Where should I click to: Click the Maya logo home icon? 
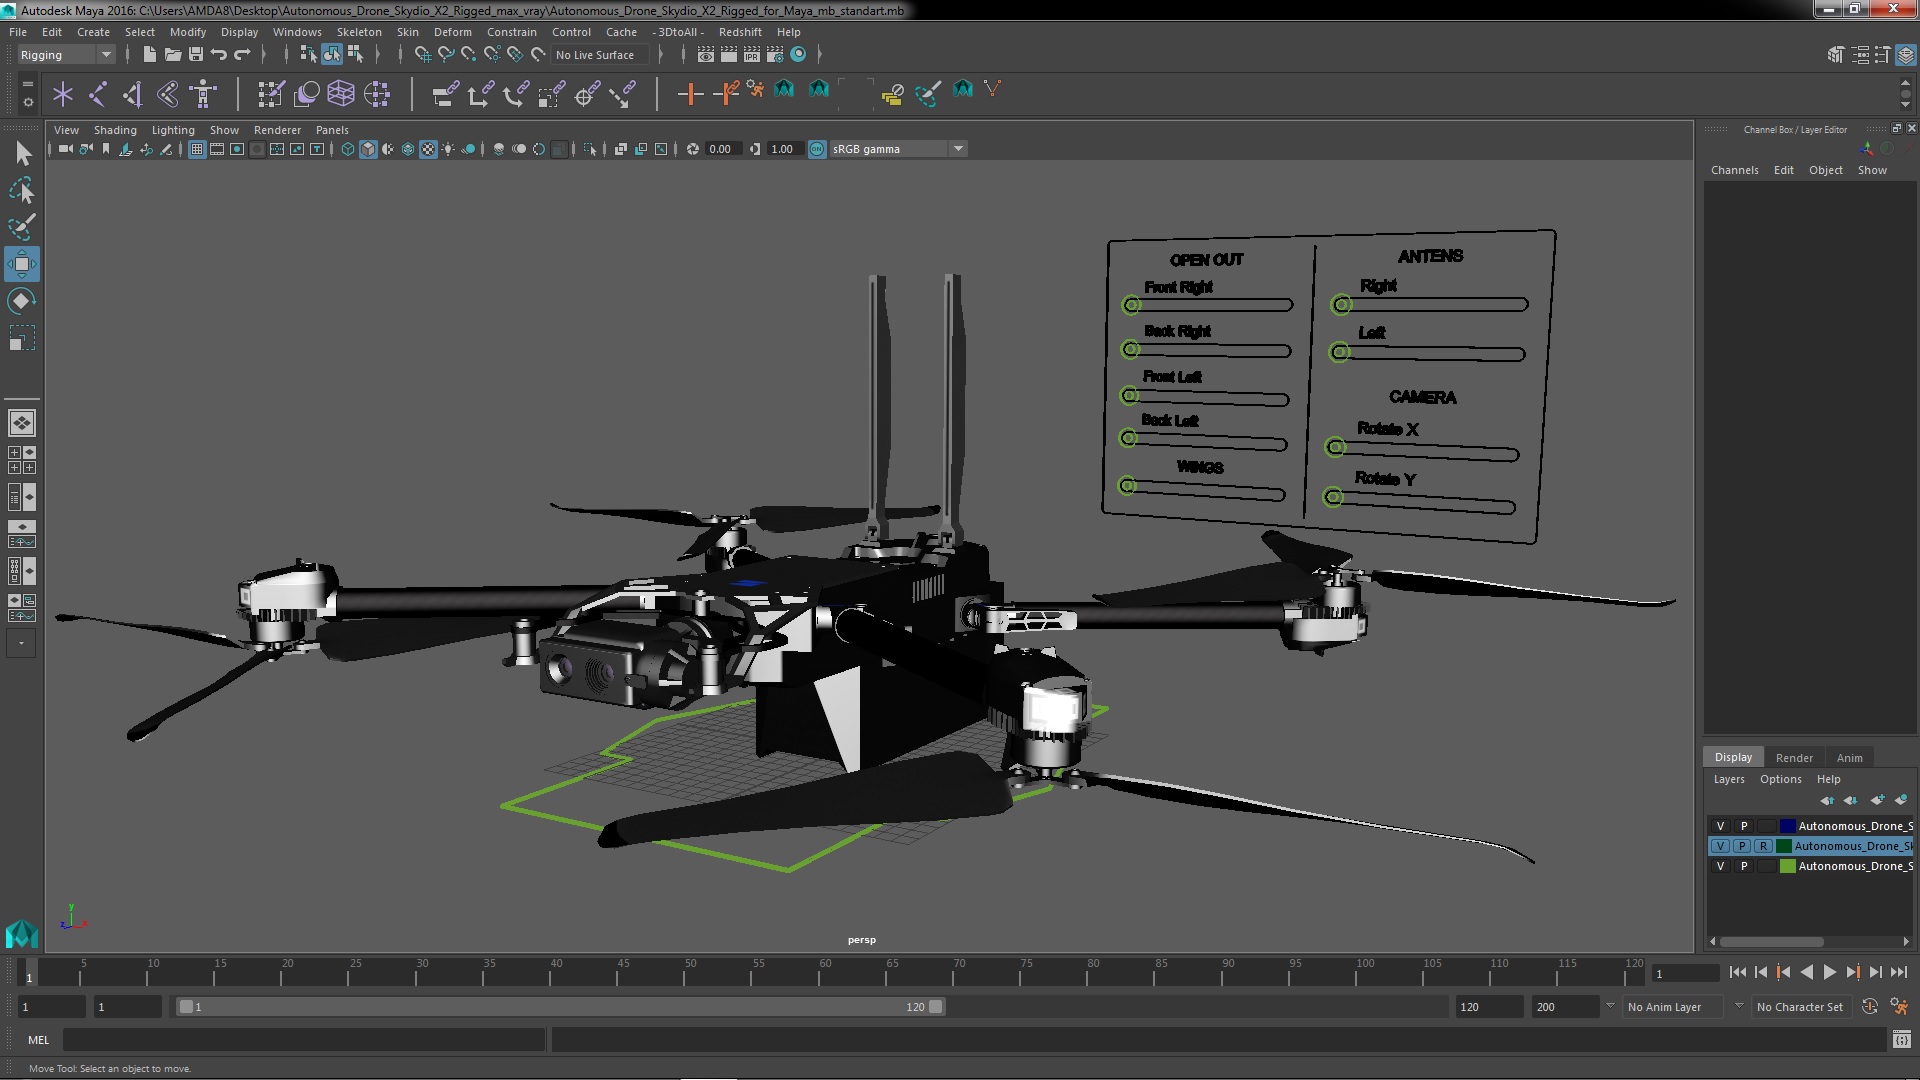(21, 934)
